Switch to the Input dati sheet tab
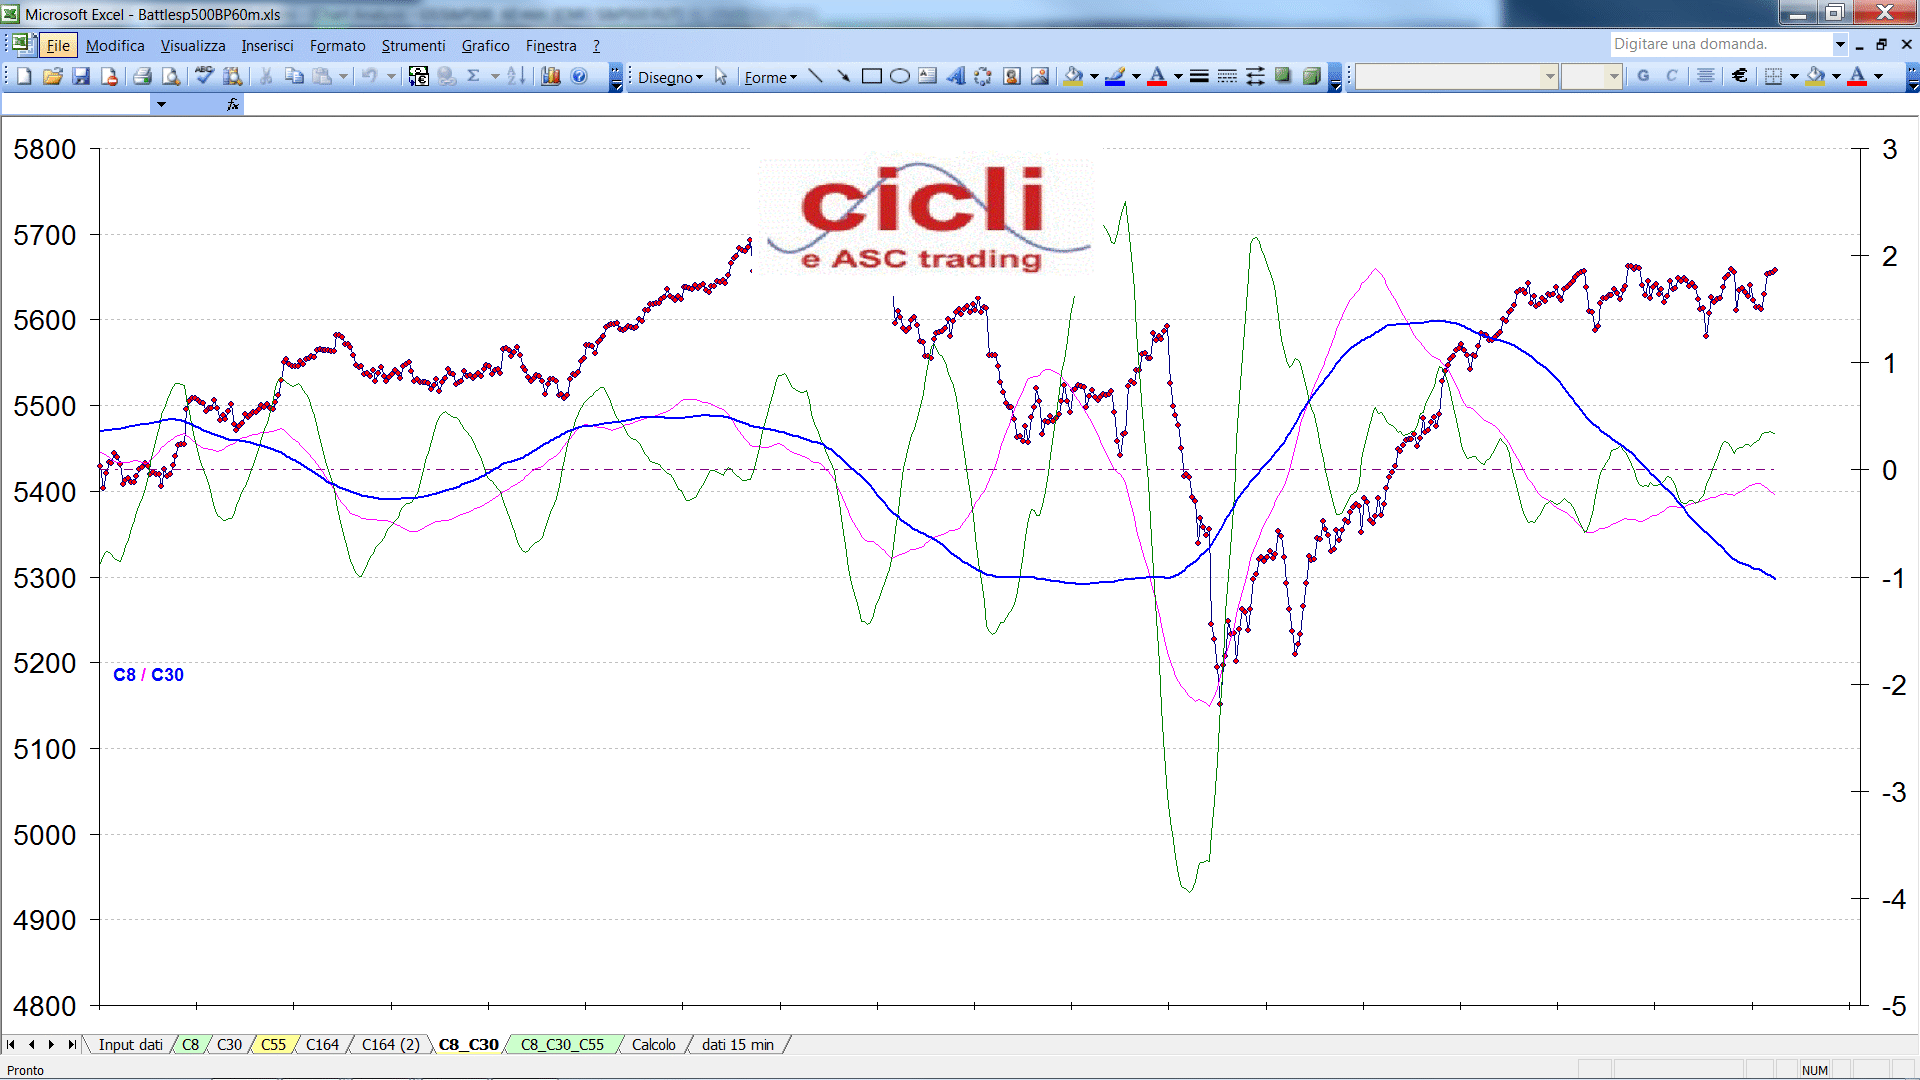1920x1080 pixels. tap(130, 1045)
